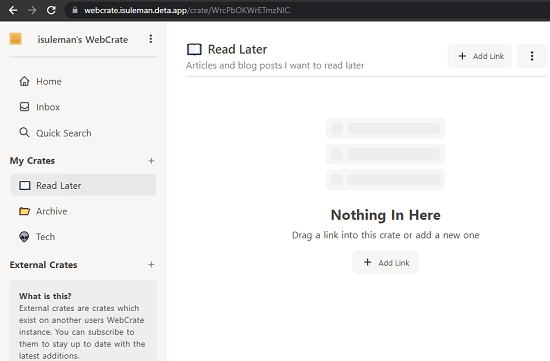Viewport: 550px width, 361px height.
Task: Click the 'External Crates' section heading
Action: tap(43, 265)
